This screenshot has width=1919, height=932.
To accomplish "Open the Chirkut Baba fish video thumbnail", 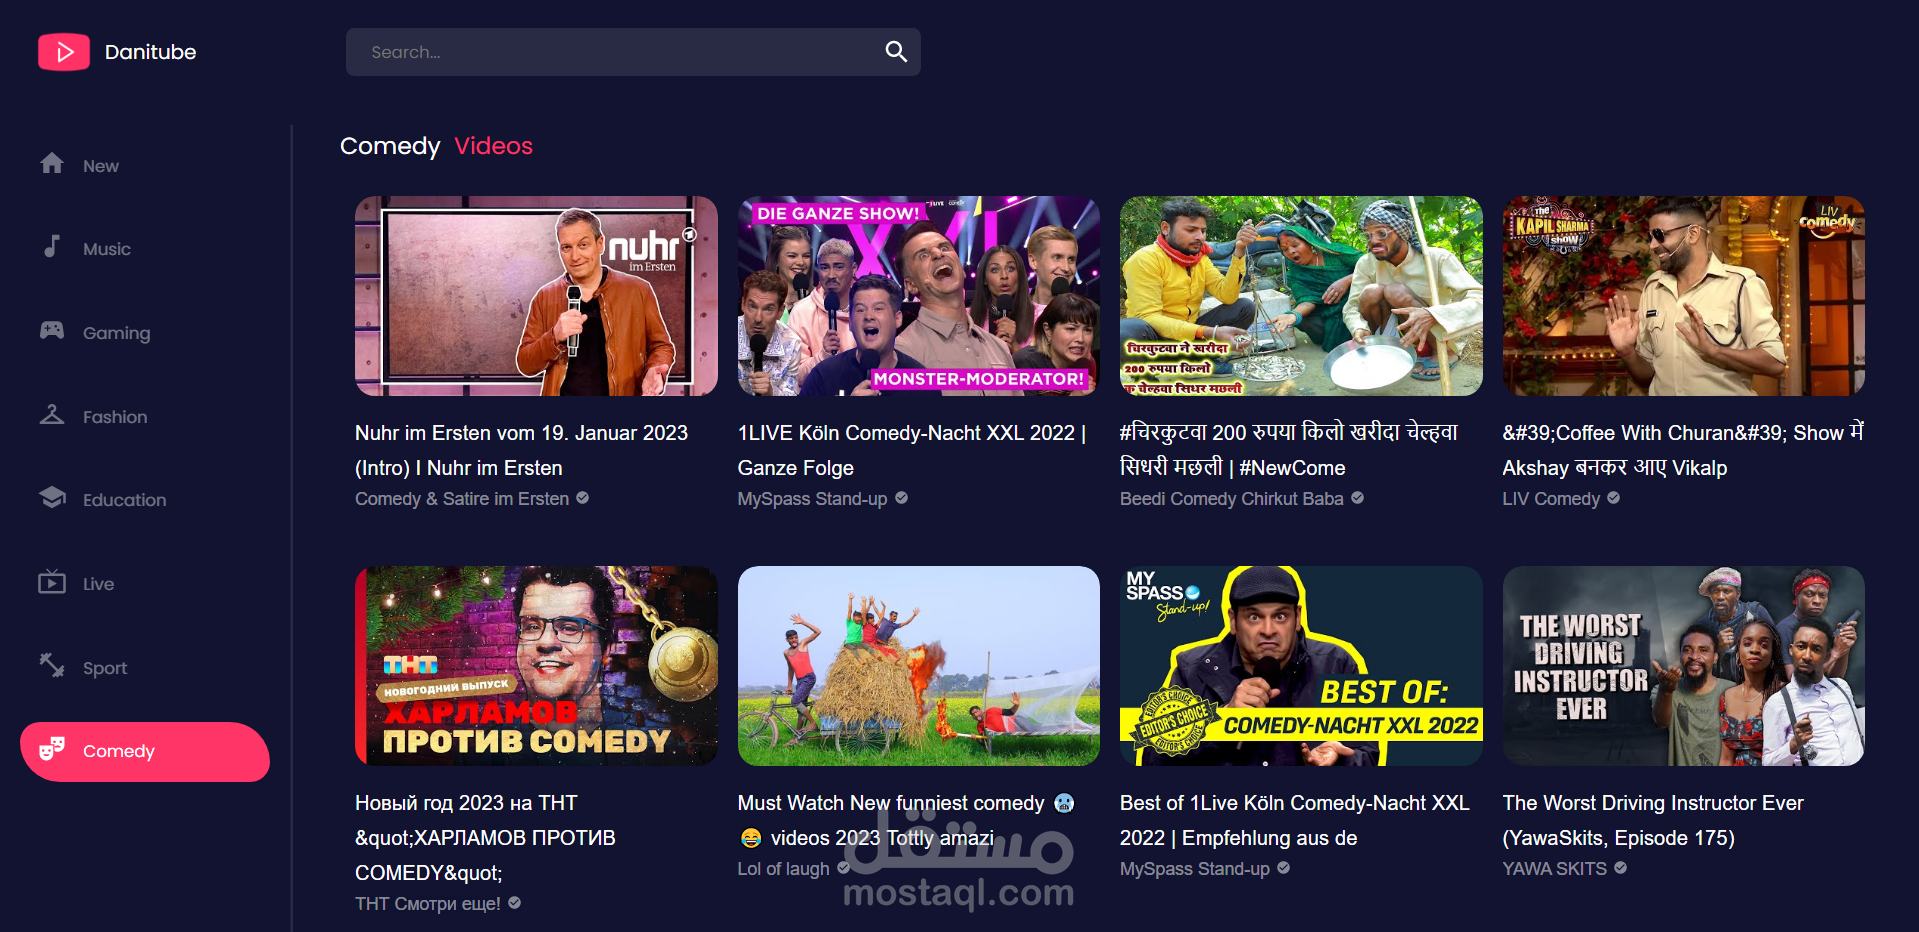I will click(1301, 296).
